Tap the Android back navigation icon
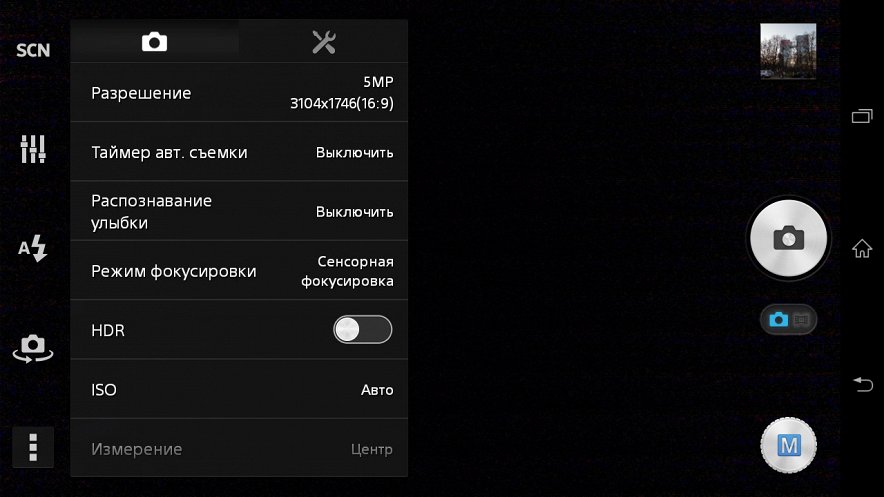Image resolution: width=884 pixels, height=497 pixels. pos(863,384)
